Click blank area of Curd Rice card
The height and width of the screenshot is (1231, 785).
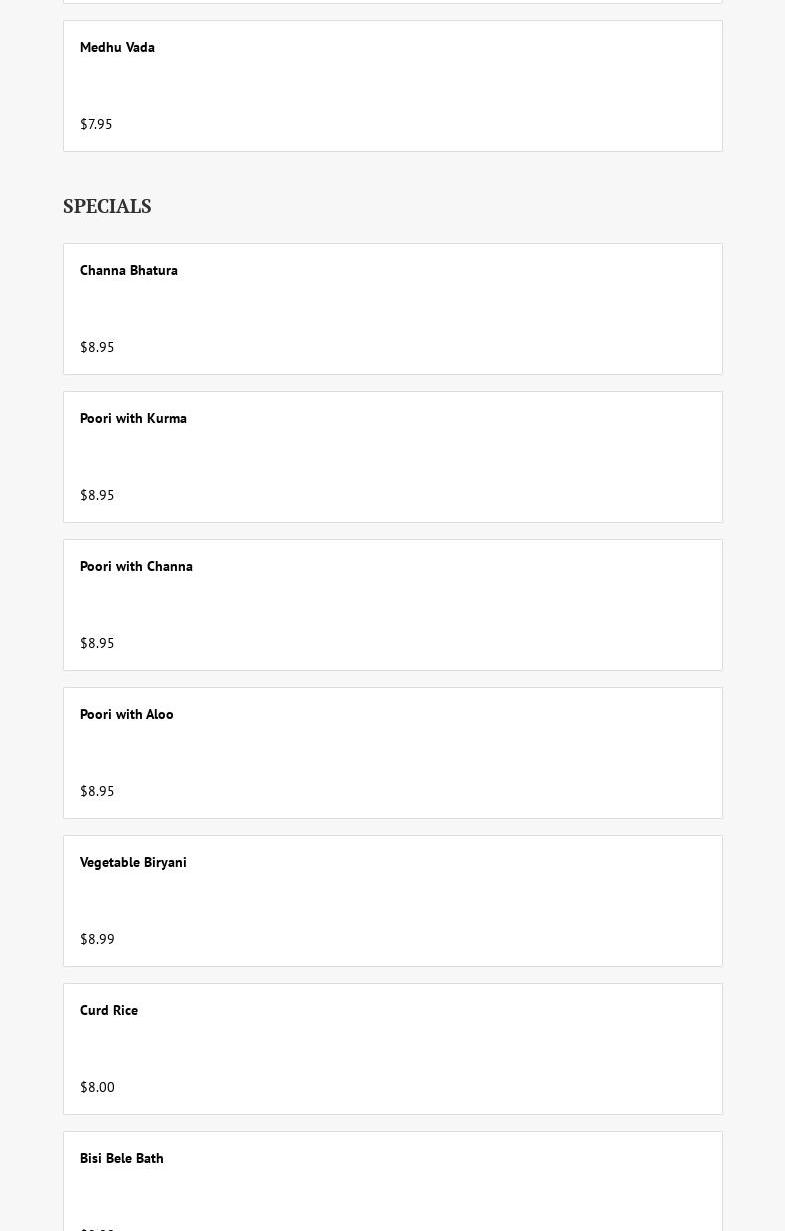pos(450,1048)
